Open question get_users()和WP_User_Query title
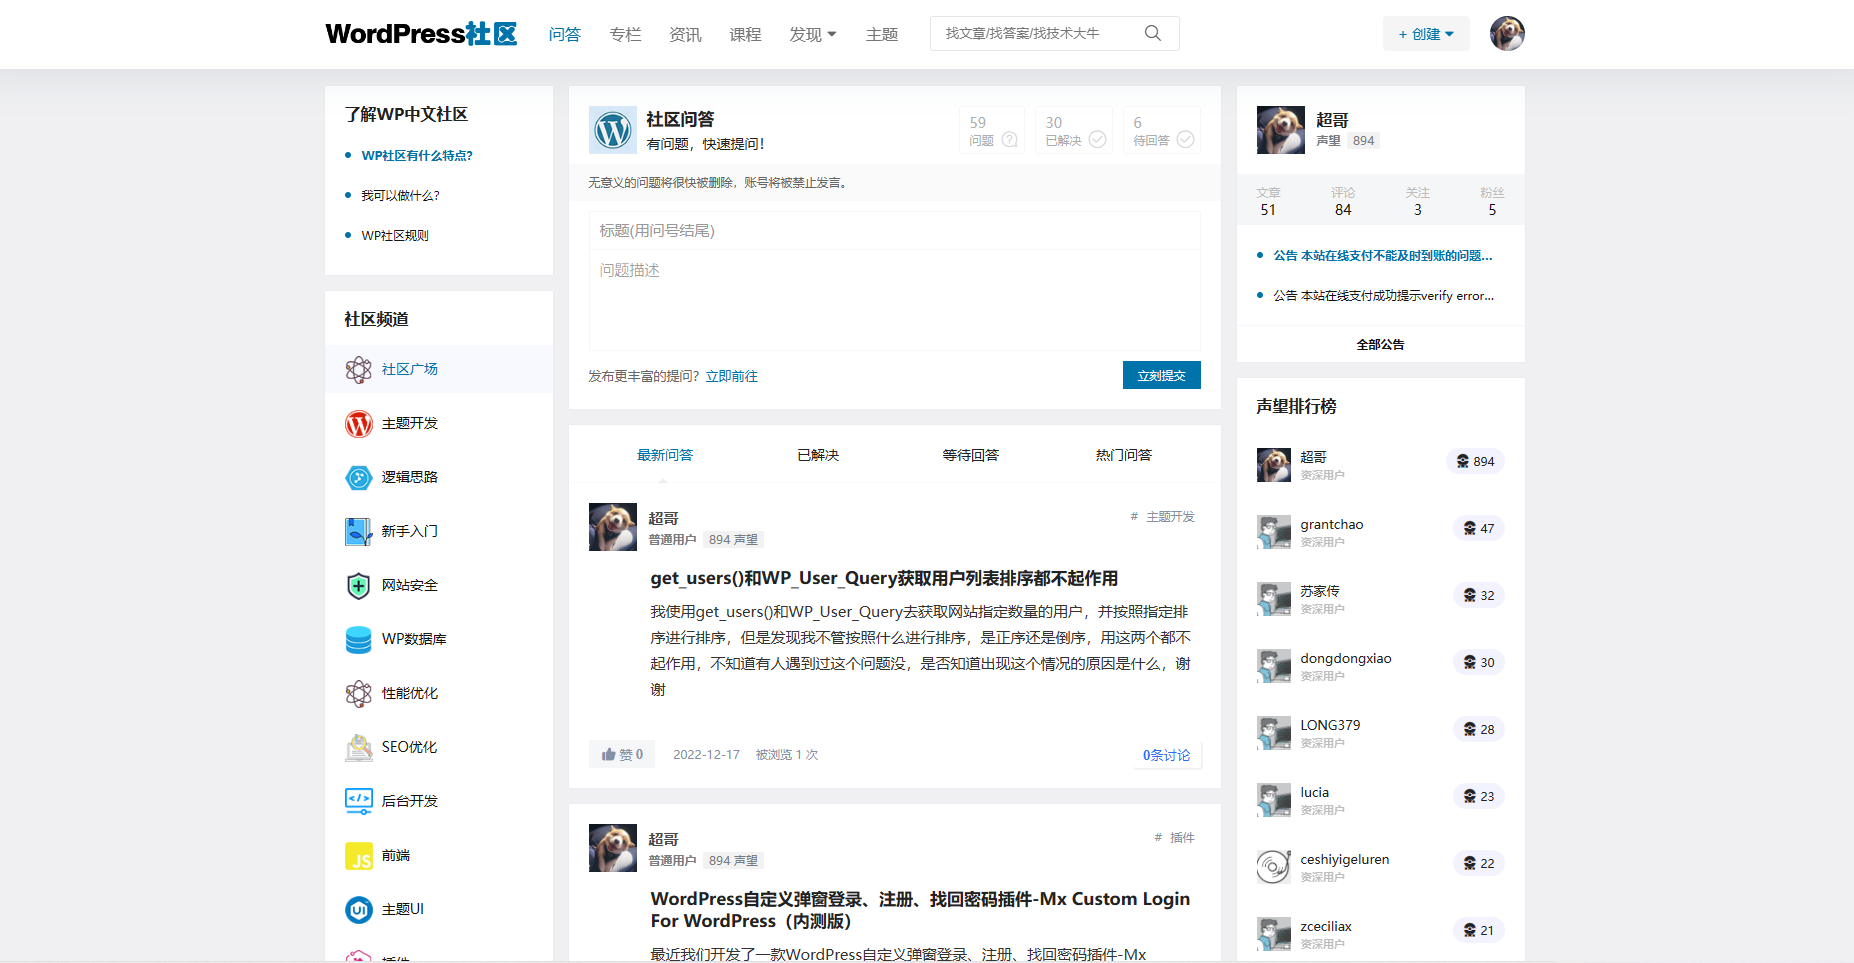1854x963 pixels. [x=884, y=578]
